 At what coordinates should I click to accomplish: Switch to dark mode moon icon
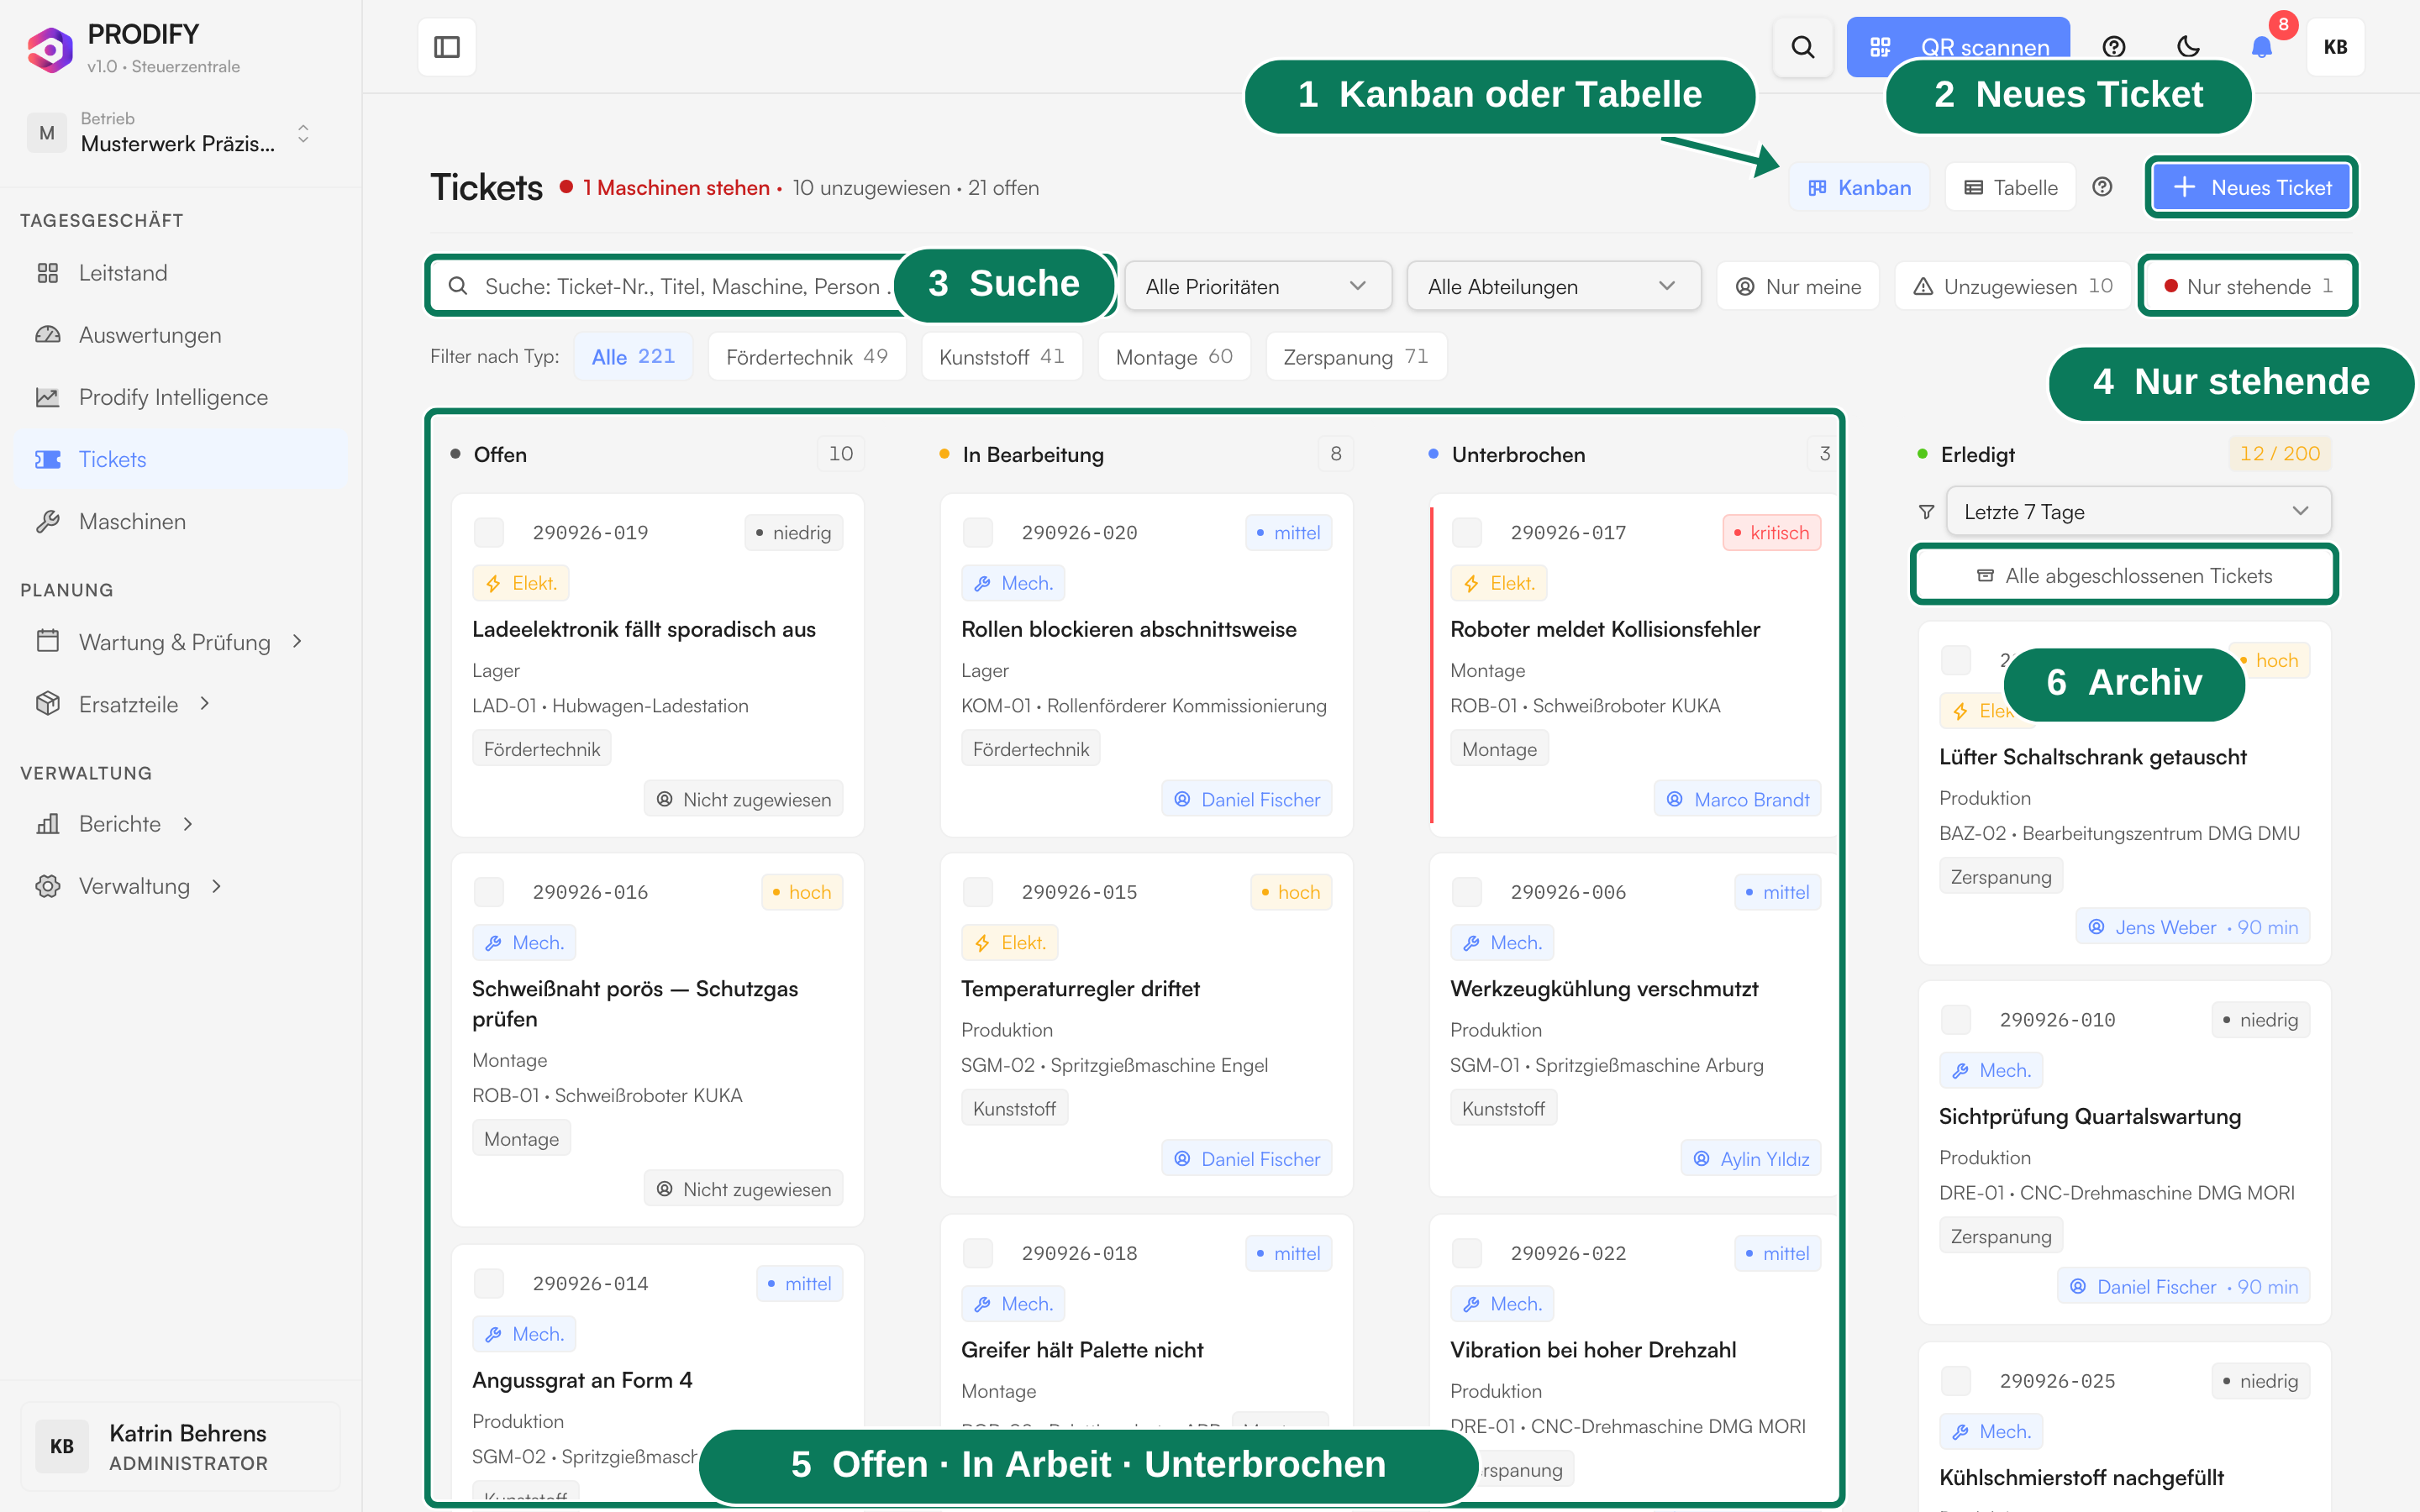pos(2188,47)
